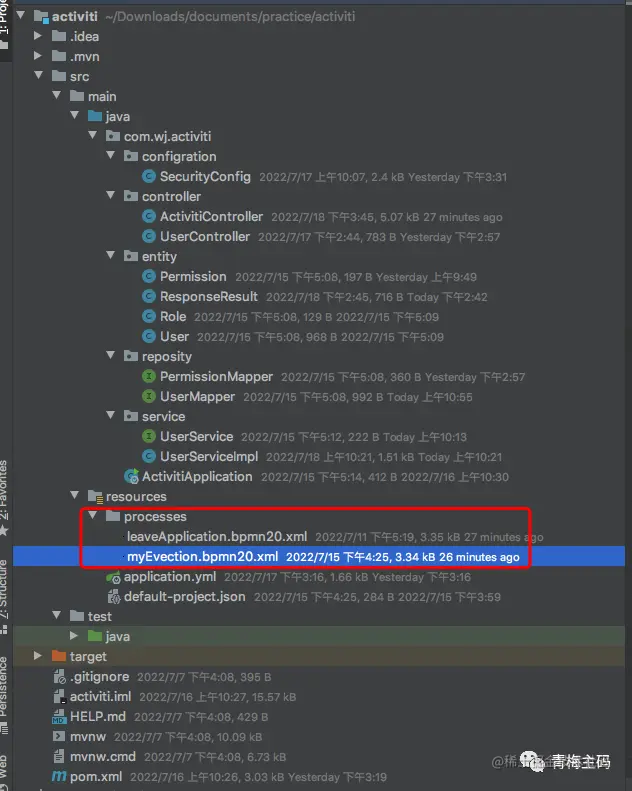Click the pom.xml Maven icon

point(59,776)
